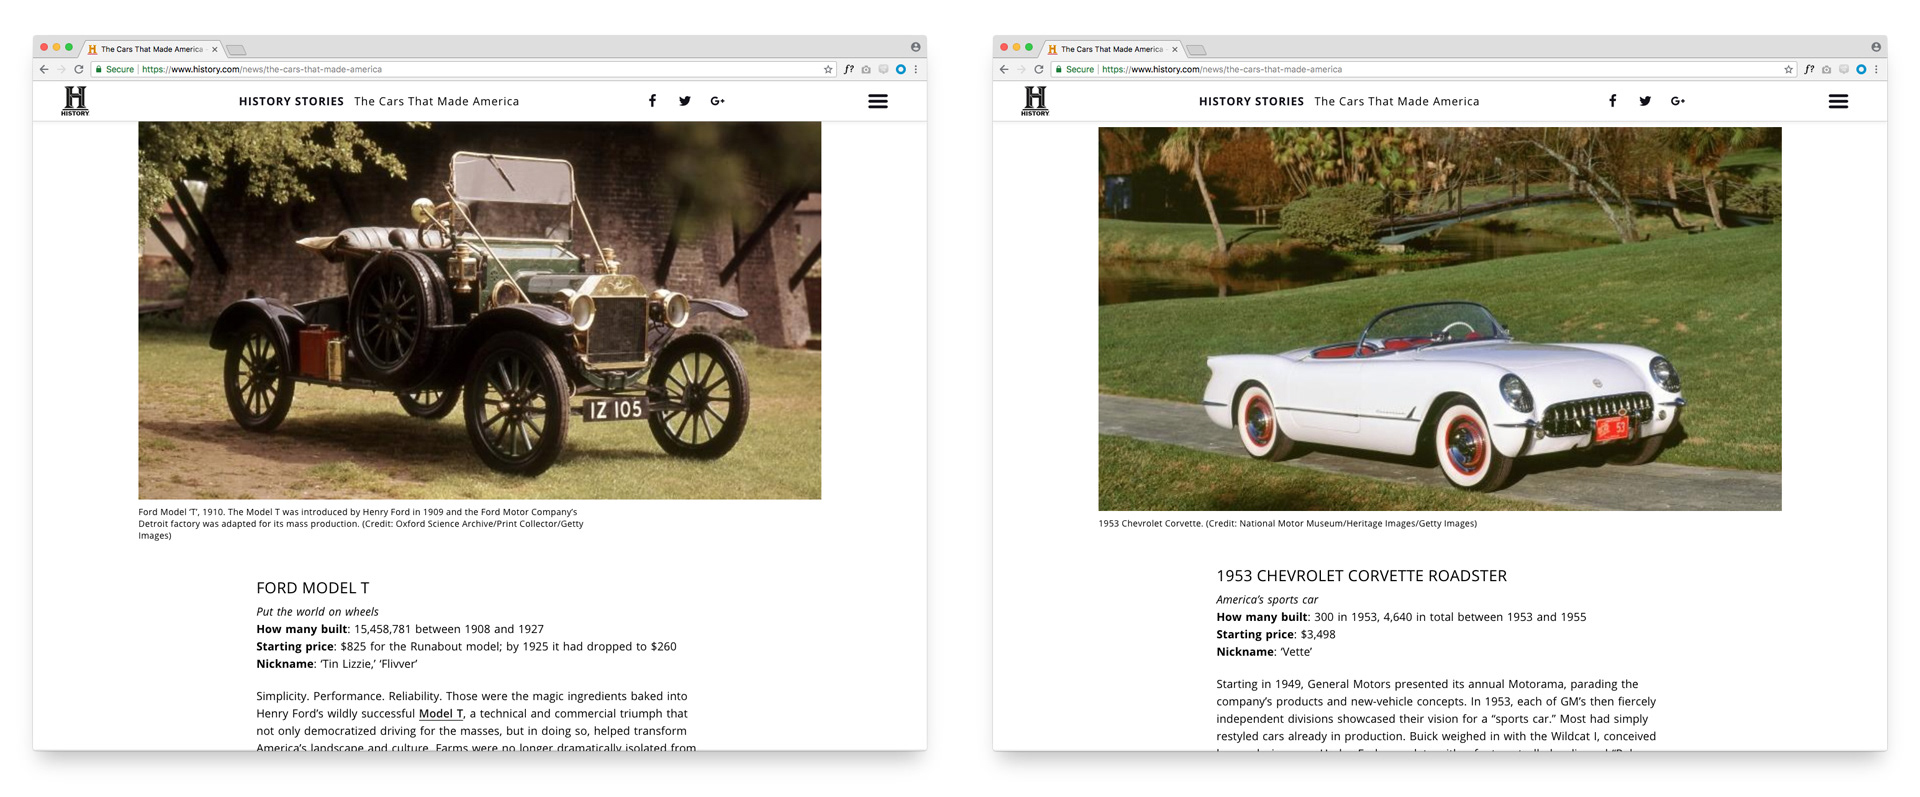1920x797 pixels.
Task: Click Nickname 'Tin Lizzie,' 'Flivver' line
Action: (x=337, y=664)
